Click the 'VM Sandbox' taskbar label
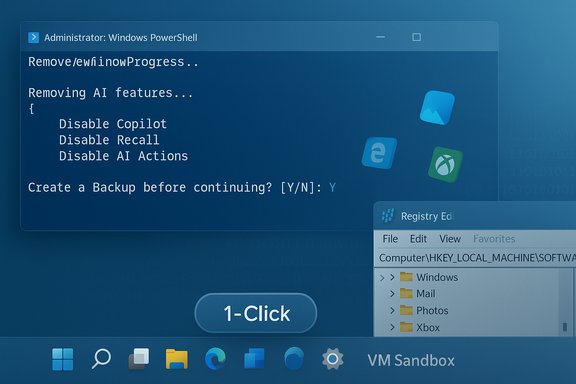This screenshot has height=384, width=576. (411, 360)
